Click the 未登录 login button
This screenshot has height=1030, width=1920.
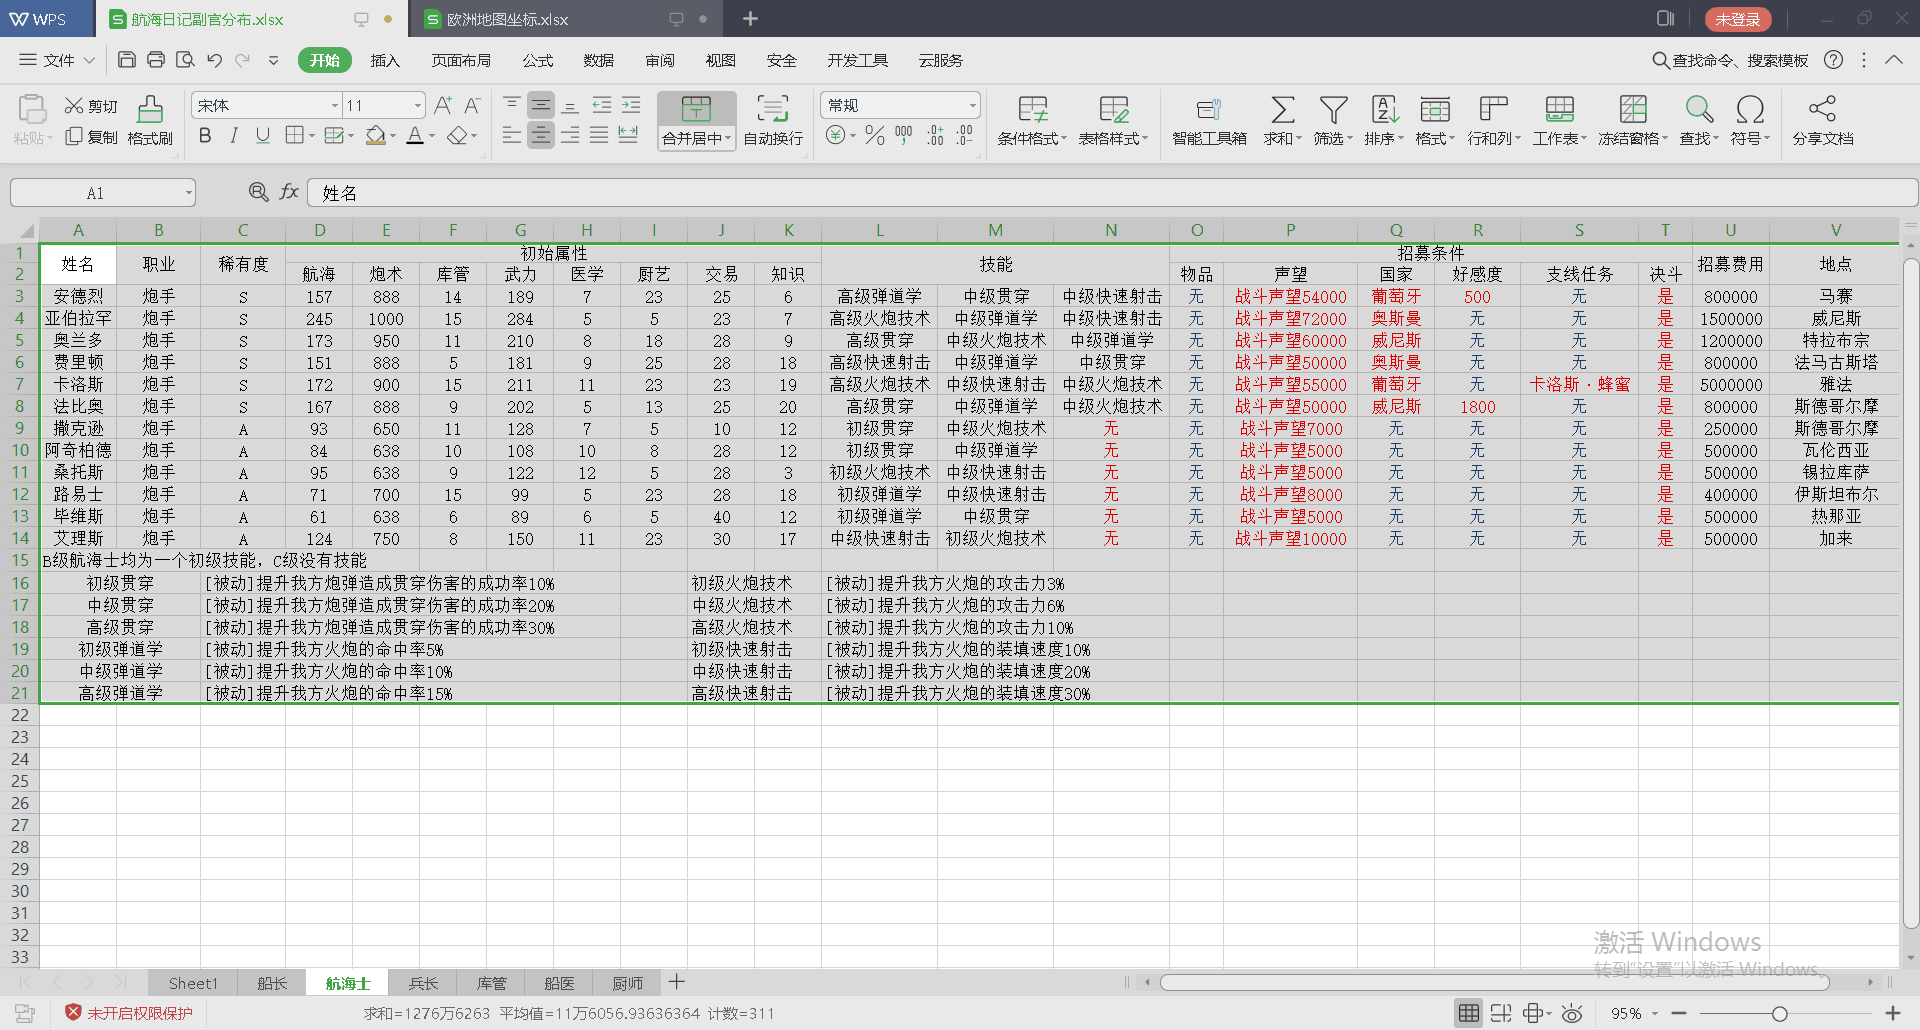tap(1738, 19)
